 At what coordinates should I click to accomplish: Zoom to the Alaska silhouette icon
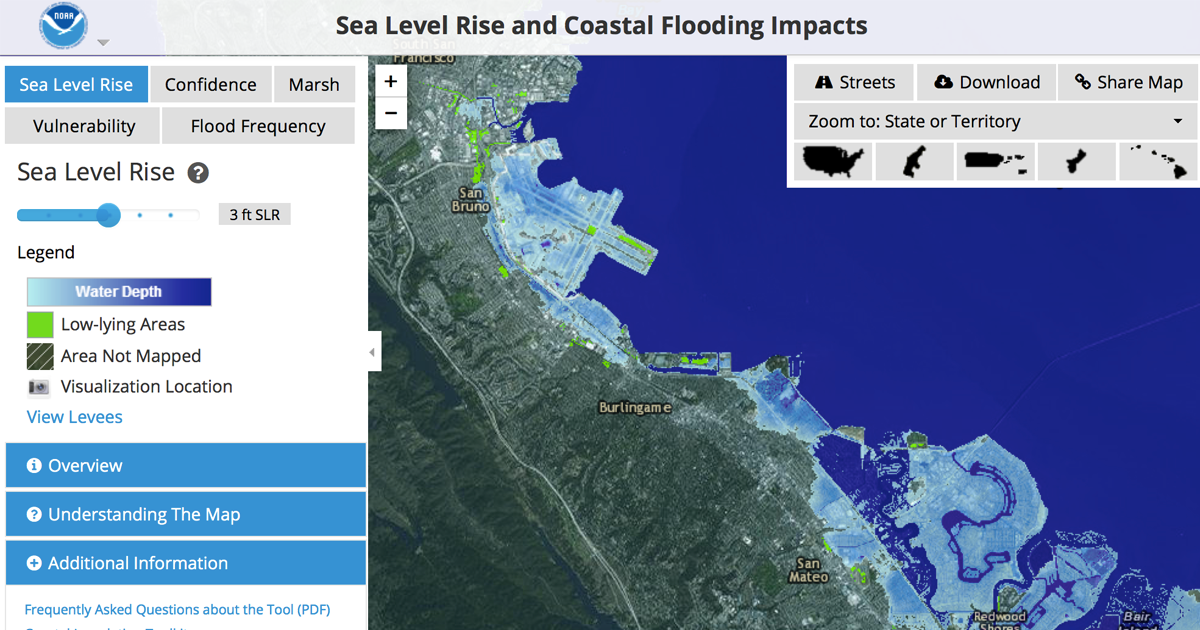tap(914, 161)
